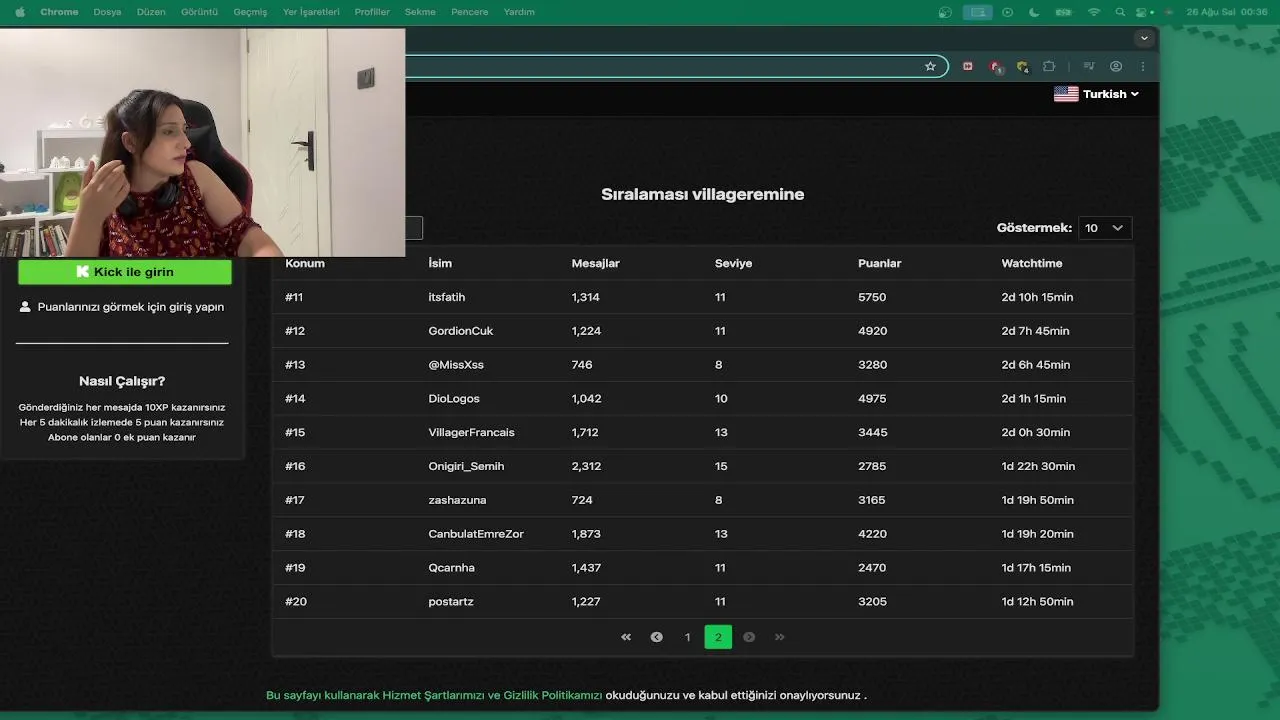Open the Chrome extensions puzzle icon
Viewport: 1280px width, 720px height.
coord(1049,66)
